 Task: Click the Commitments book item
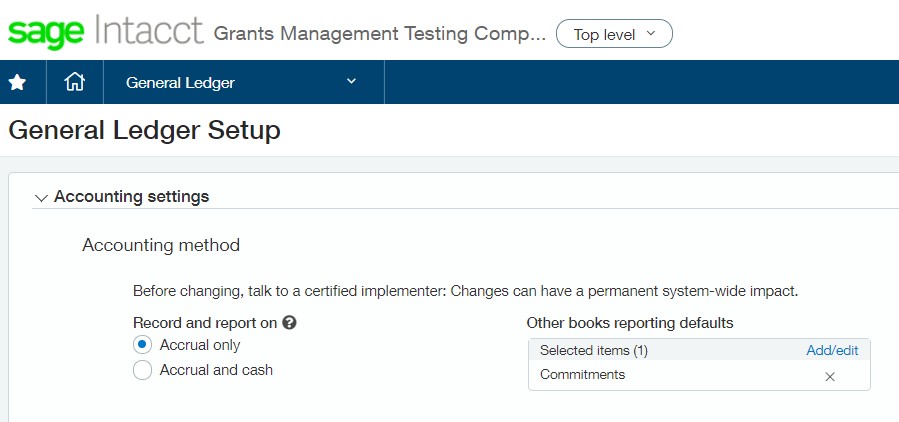click(582, 375)
